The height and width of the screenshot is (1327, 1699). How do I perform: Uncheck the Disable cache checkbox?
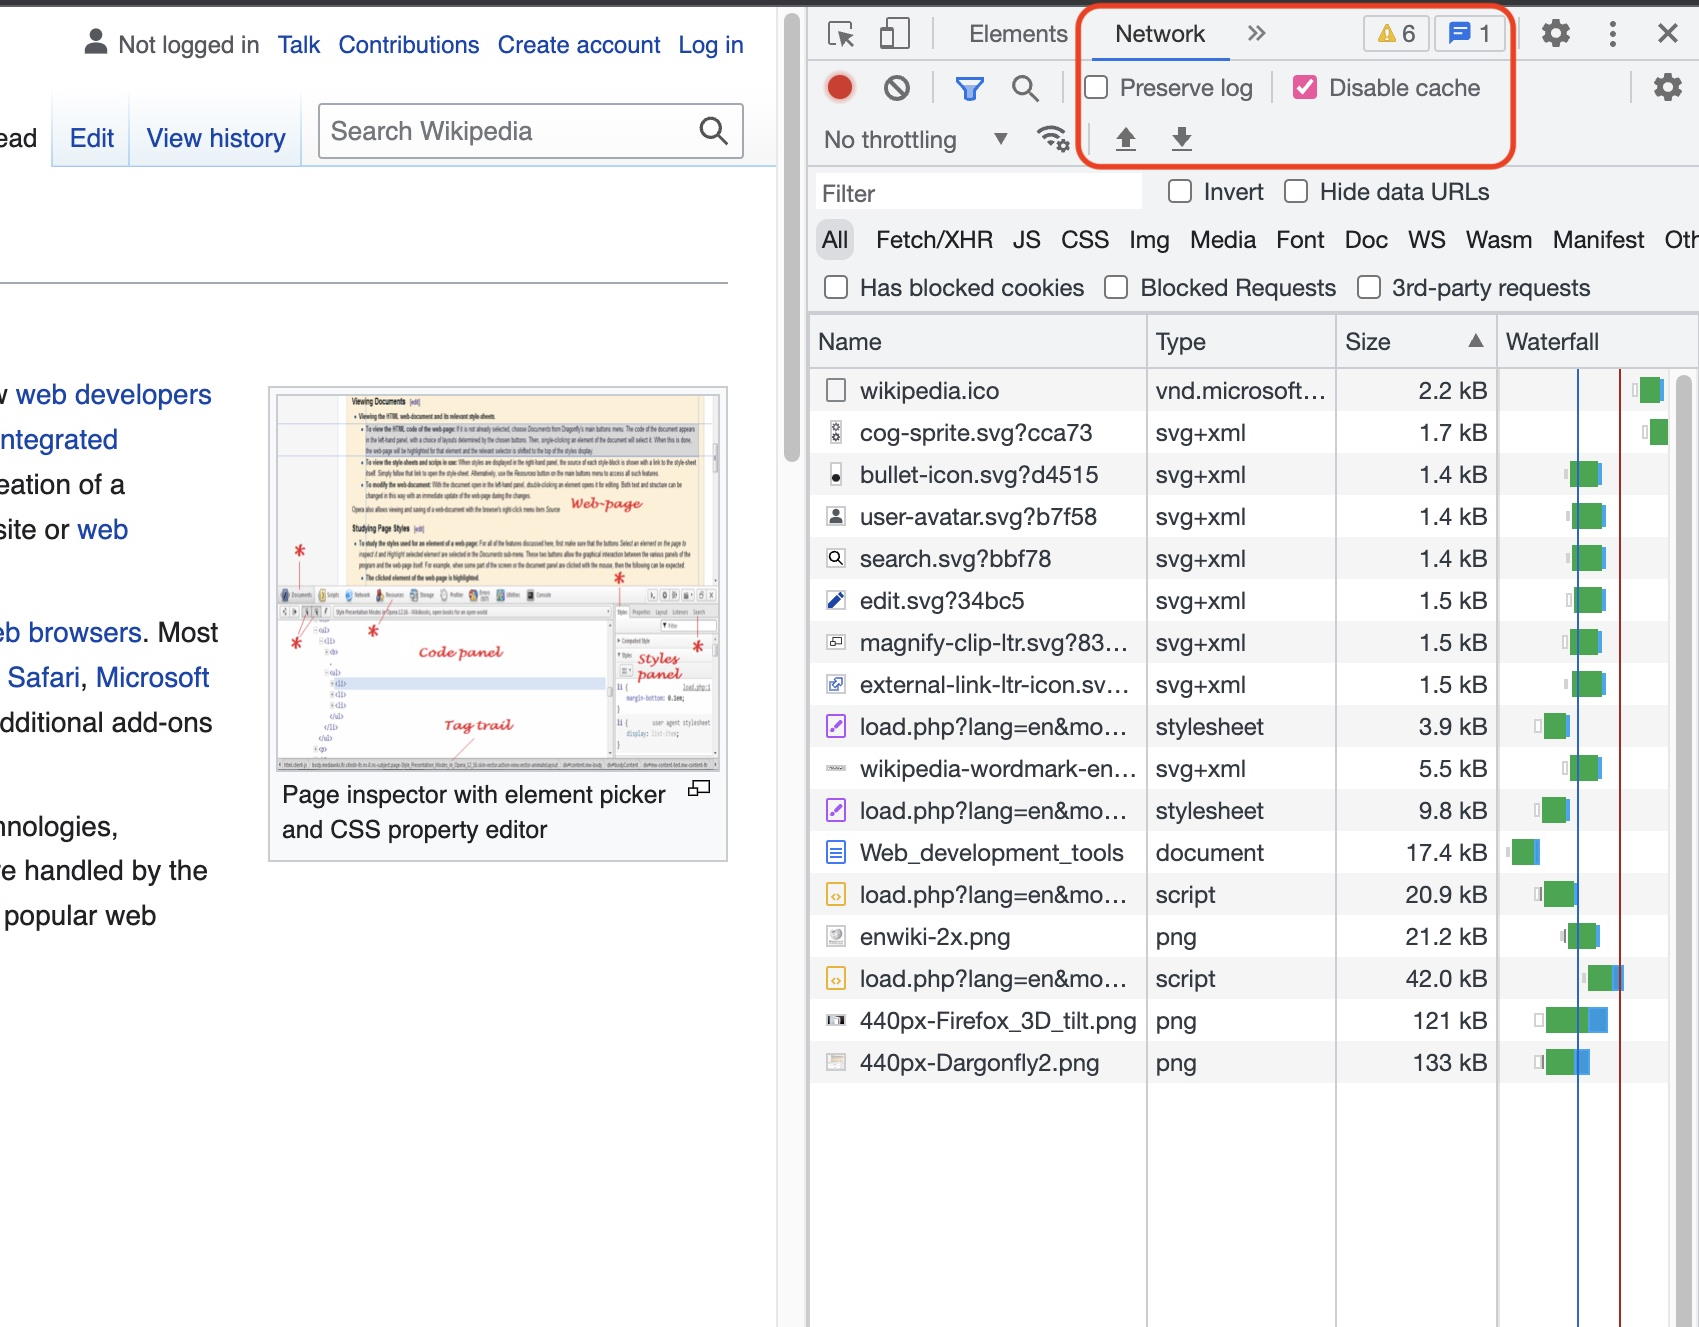click(x=1305, y=88)
